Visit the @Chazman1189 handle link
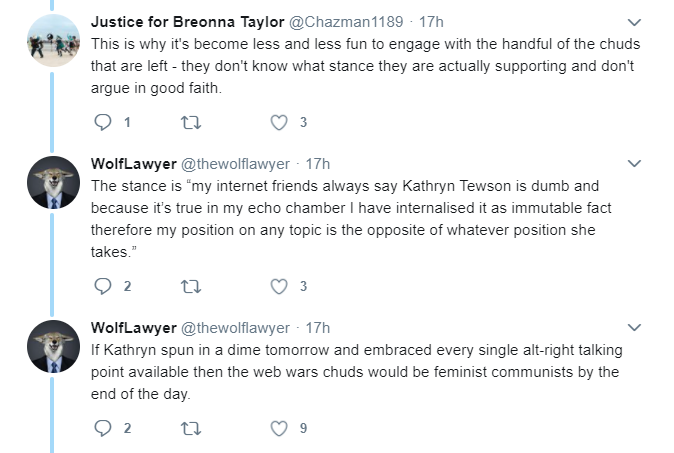The height and width of the screenshot is (453, 674). pos(346,22)
